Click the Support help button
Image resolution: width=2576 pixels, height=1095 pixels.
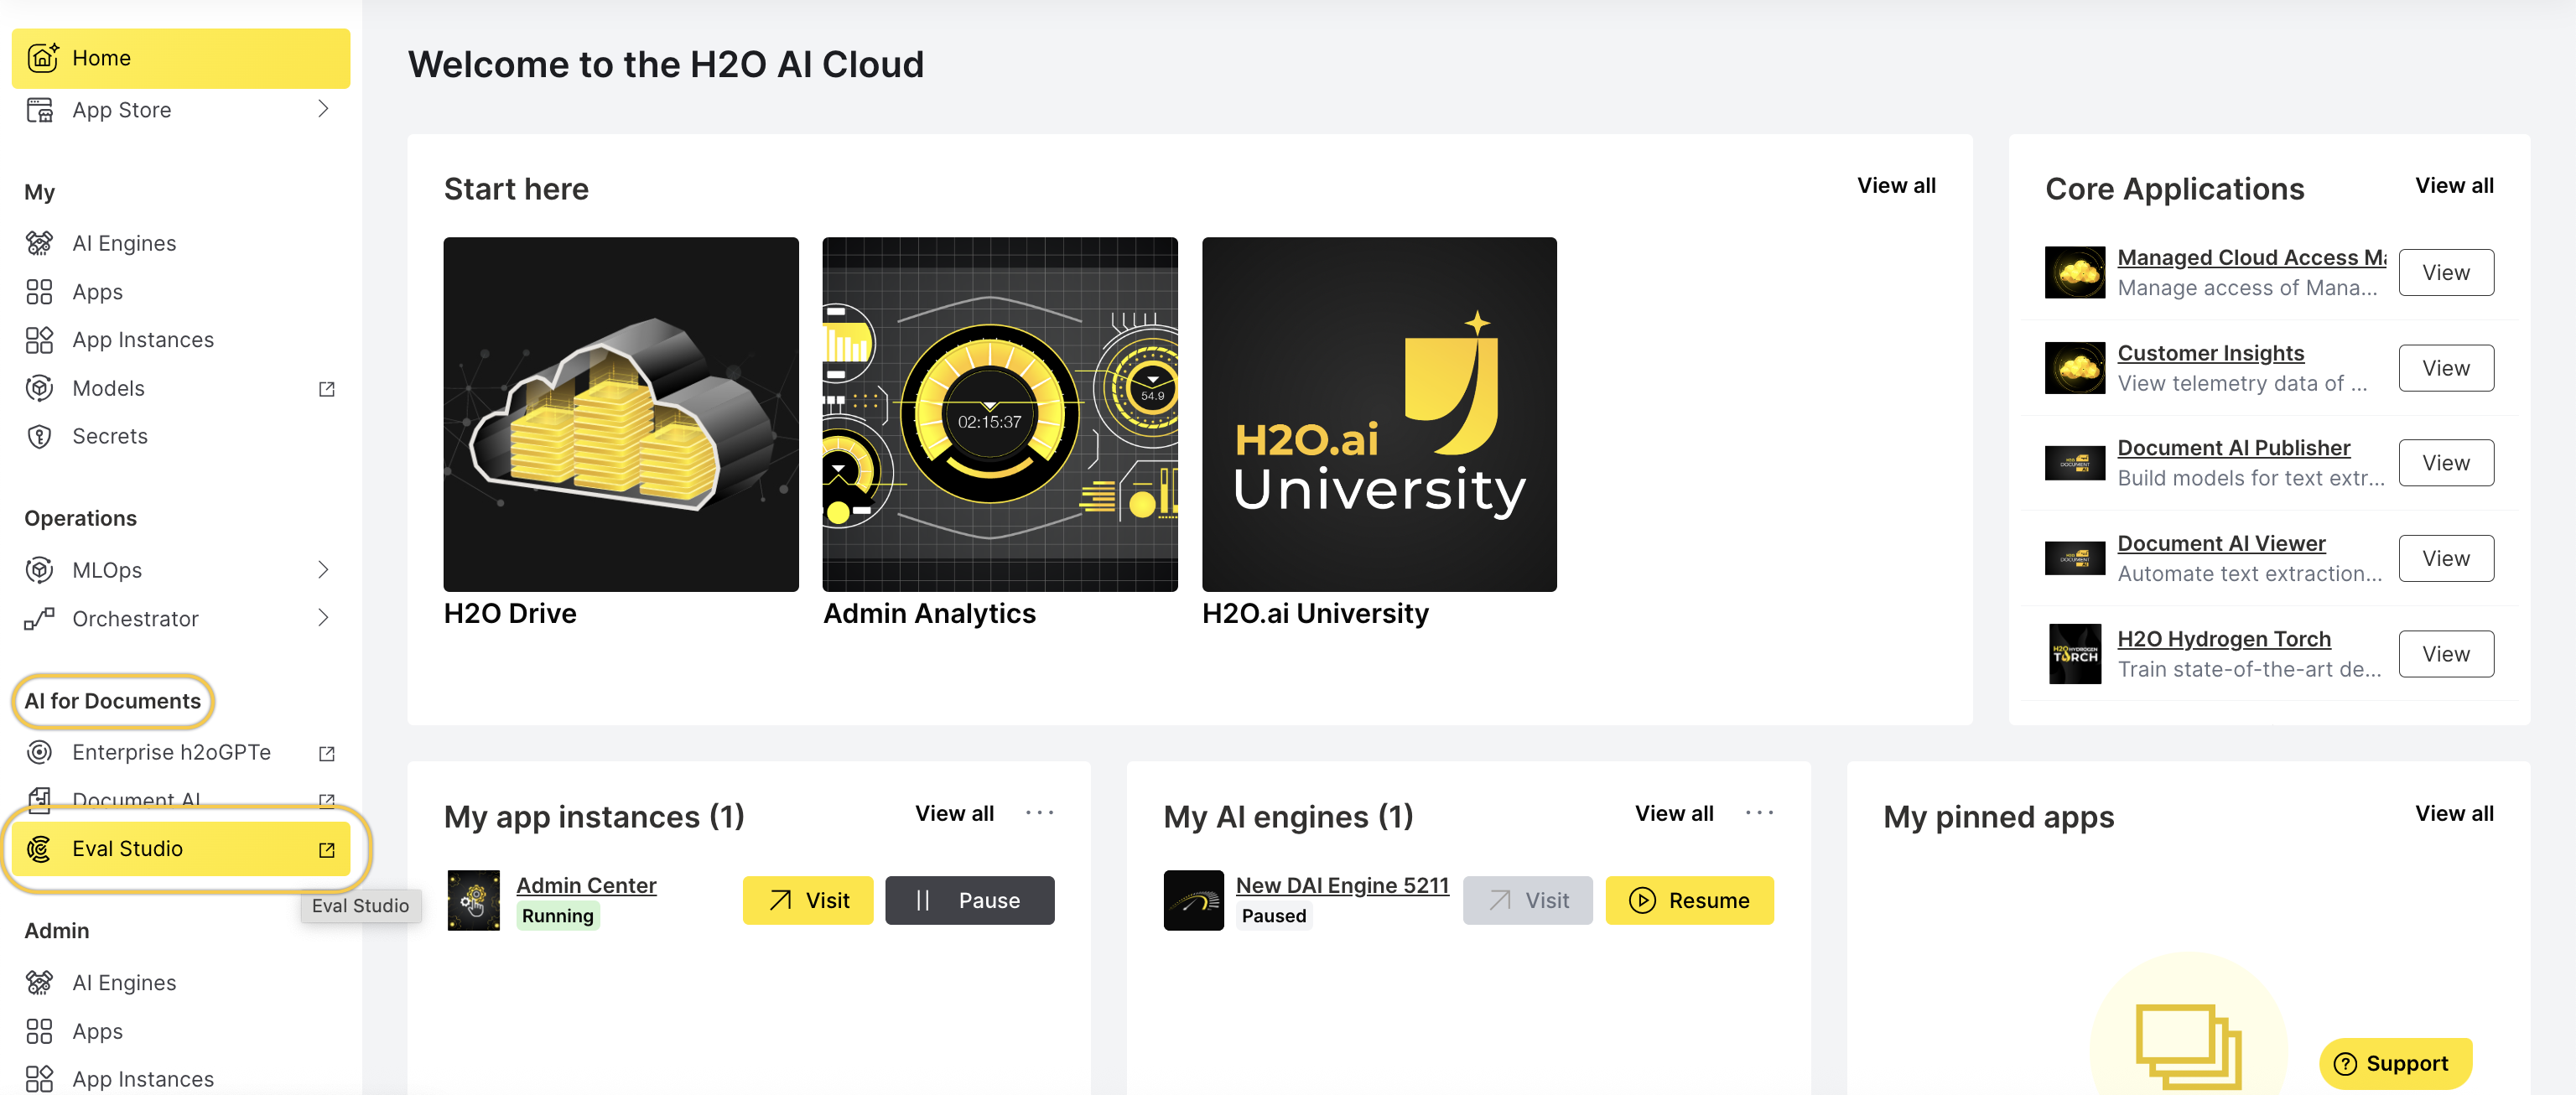click(2394, 1063)
